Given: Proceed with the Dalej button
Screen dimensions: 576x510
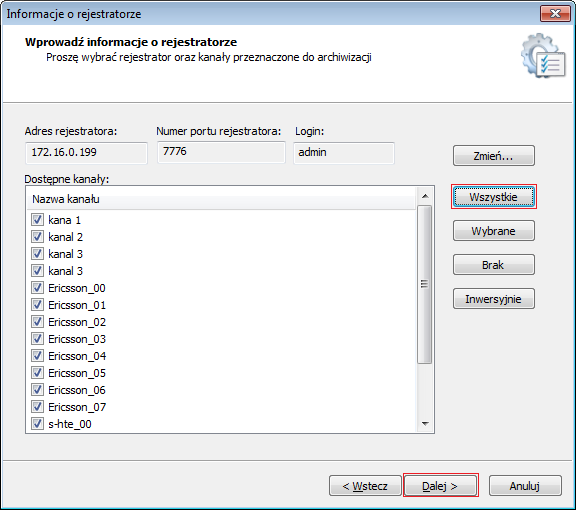Looking at the screenshot, I should click(x=440, y=486).
